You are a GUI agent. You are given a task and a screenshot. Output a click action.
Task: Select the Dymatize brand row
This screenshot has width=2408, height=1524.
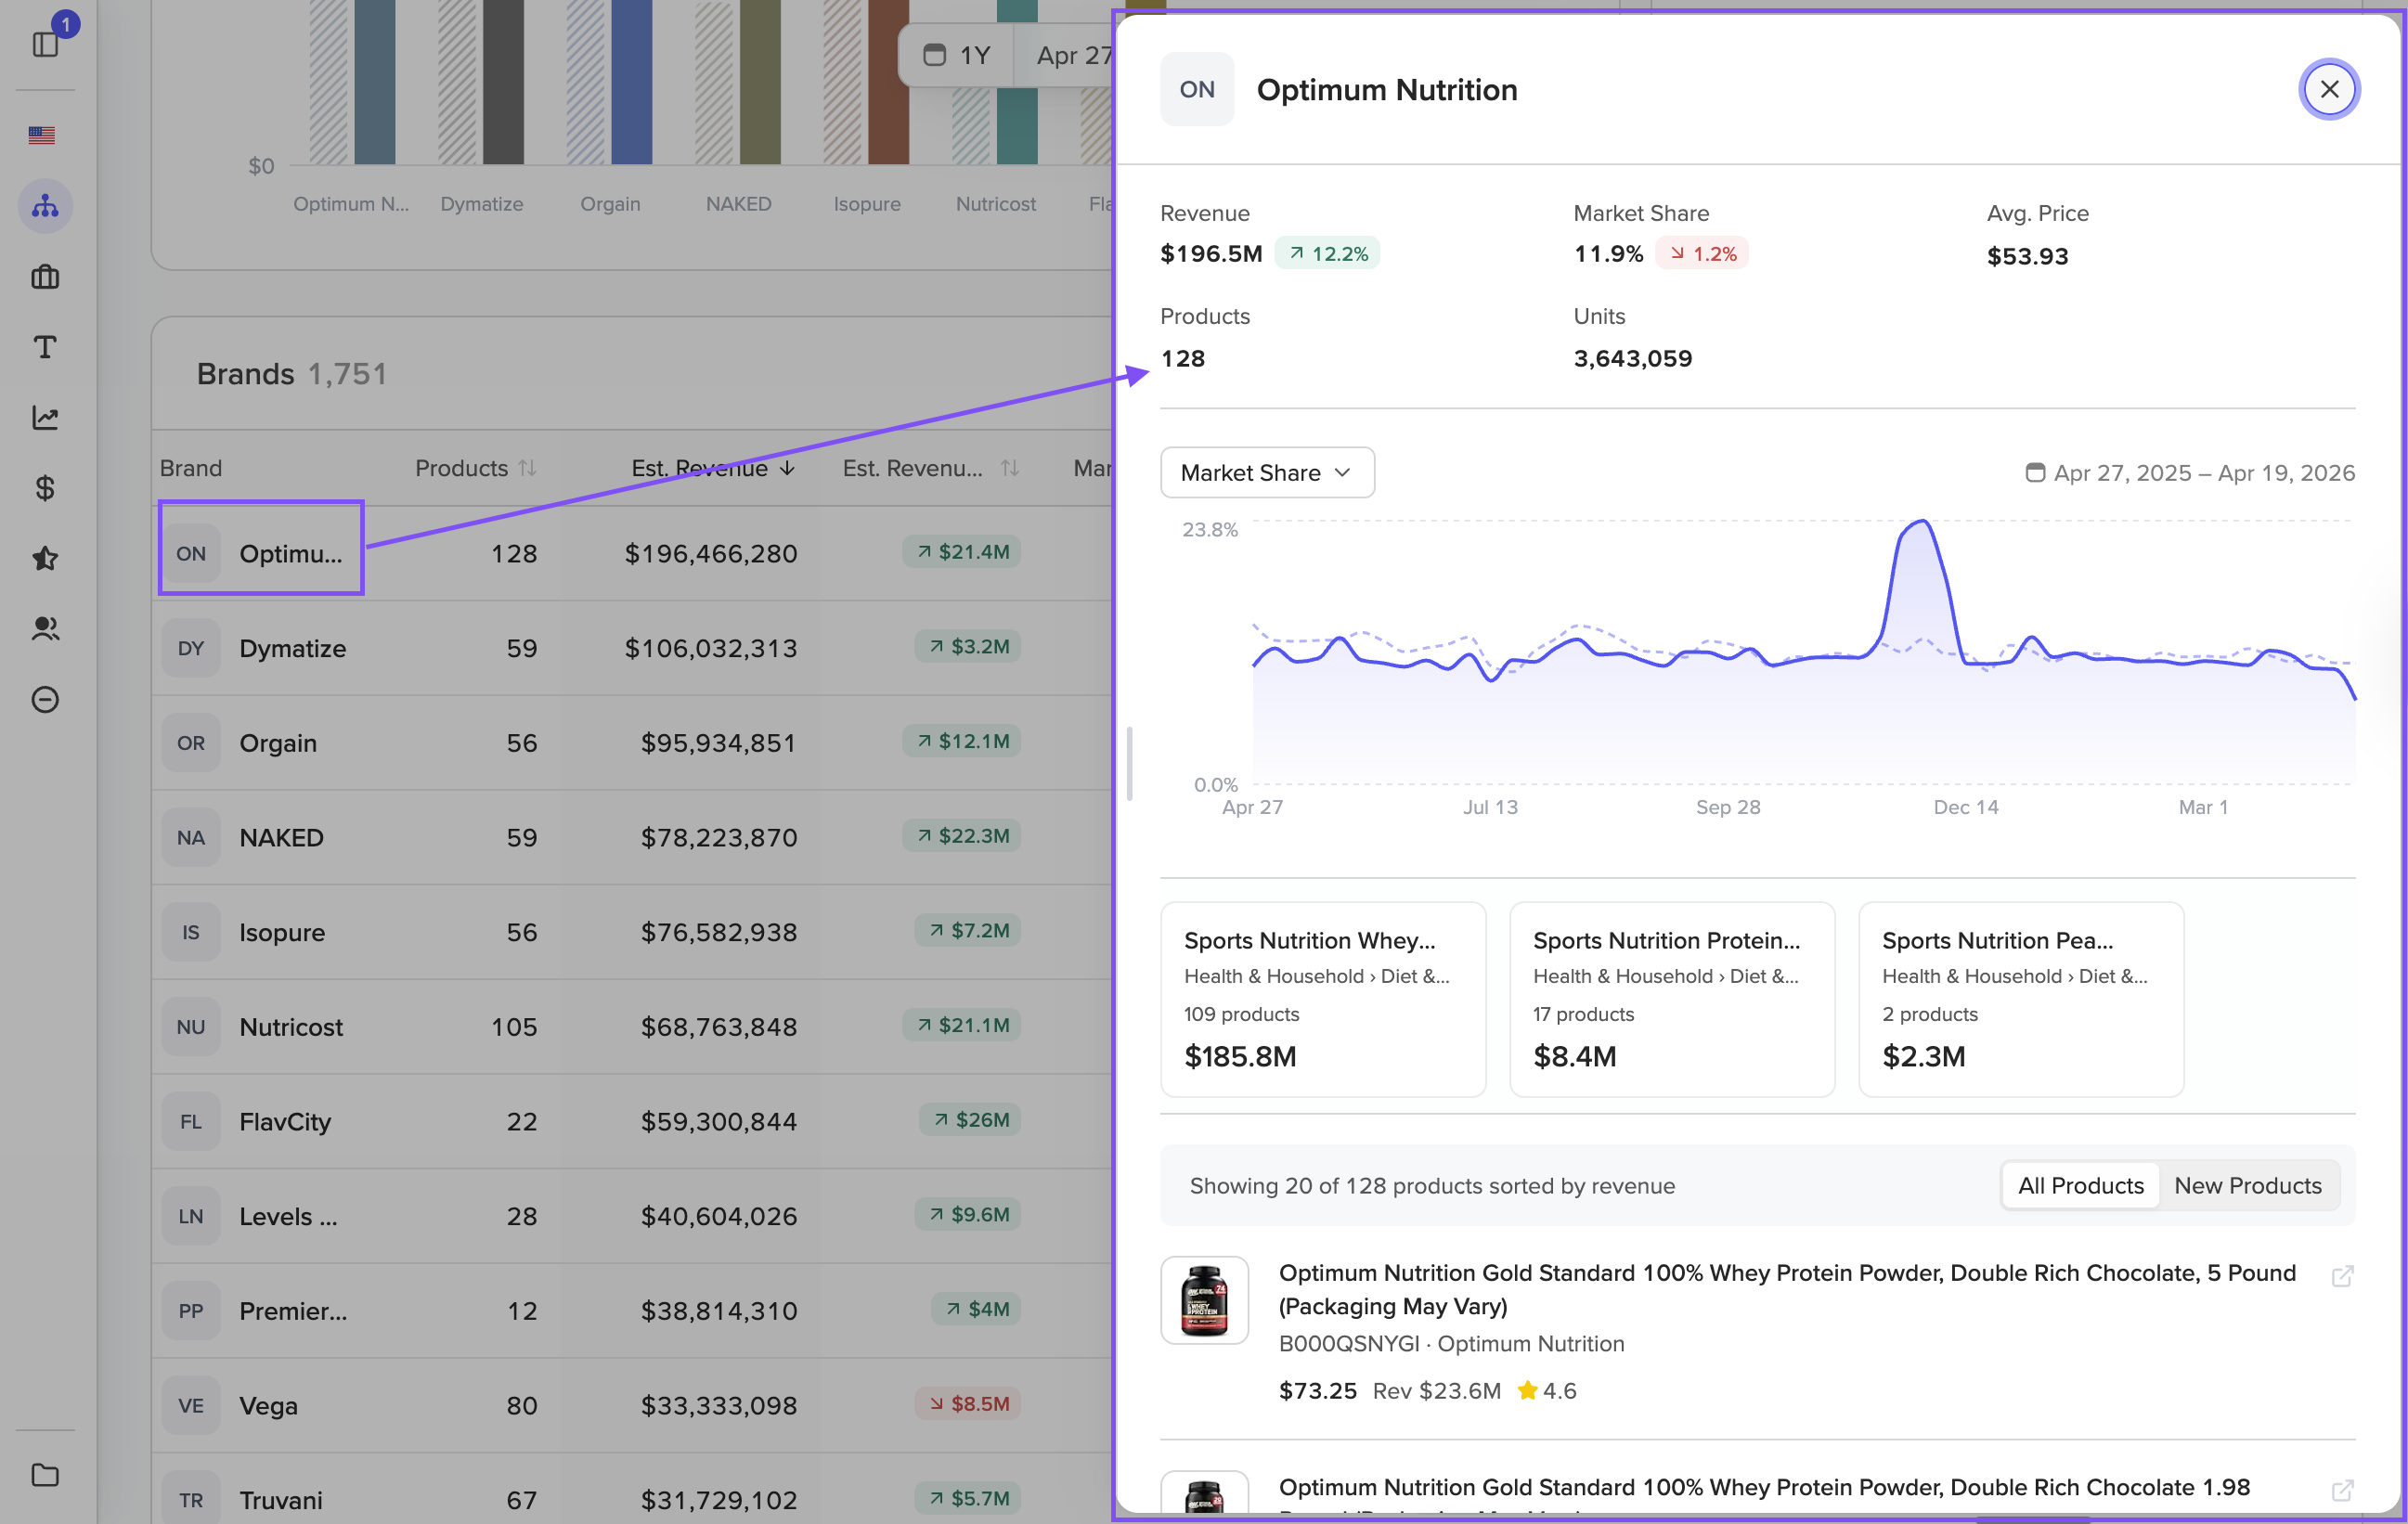(632, 648)
